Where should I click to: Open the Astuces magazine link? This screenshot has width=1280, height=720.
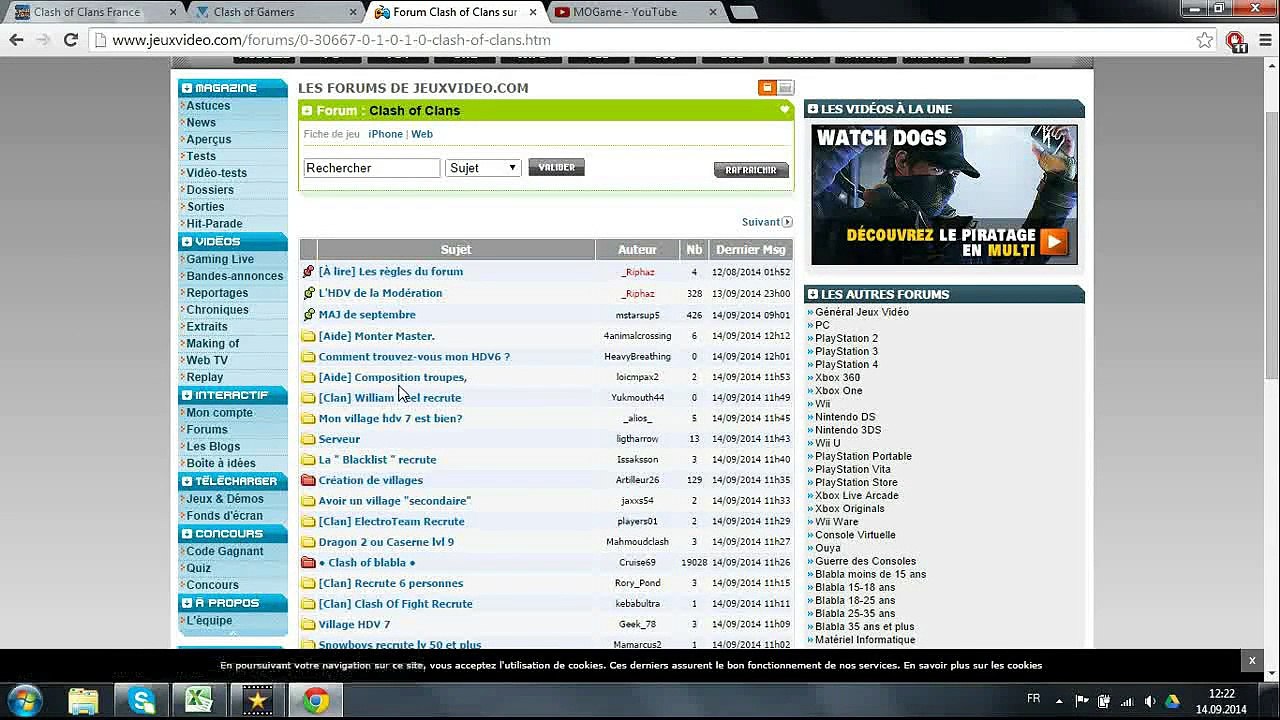point(208,106)
